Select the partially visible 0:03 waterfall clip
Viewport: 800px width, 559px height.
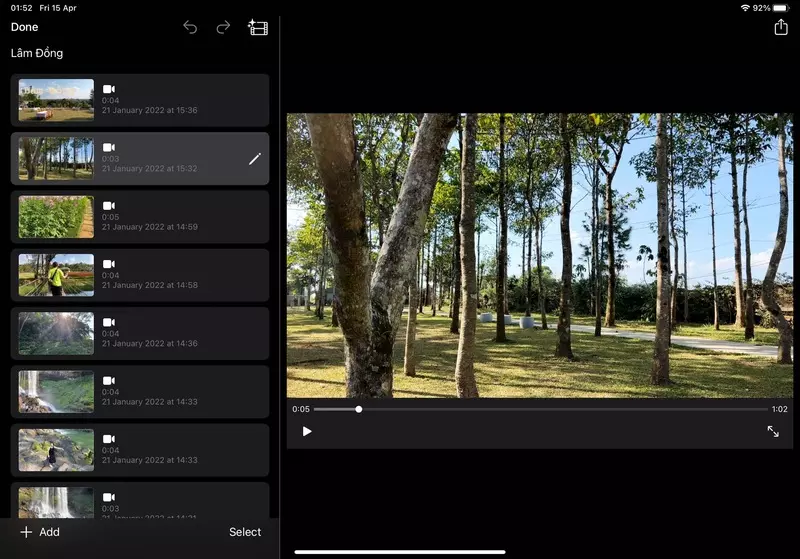[140, 501]
